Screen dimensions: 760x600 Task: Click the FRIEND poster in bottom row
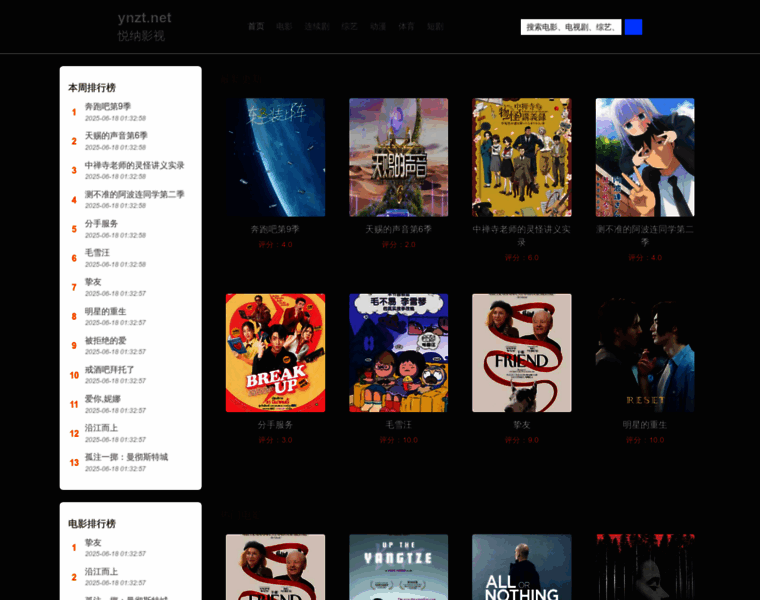(275, 567)
